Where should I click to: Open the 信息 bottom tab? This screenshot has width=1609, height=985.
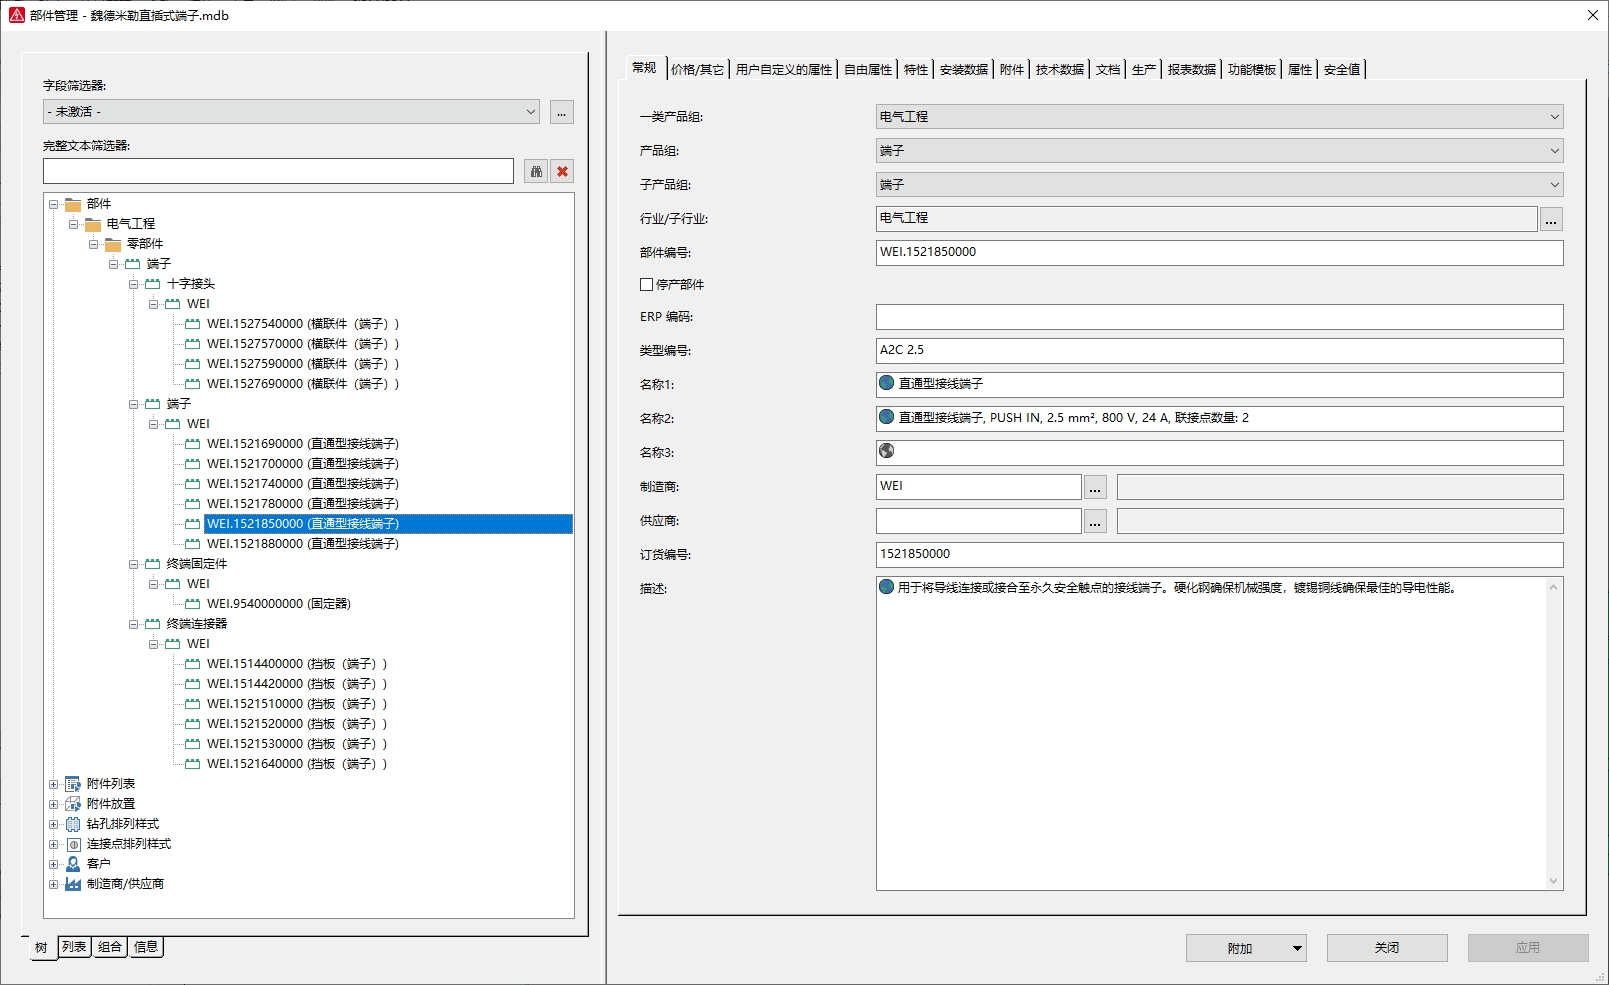coord(146,946)
